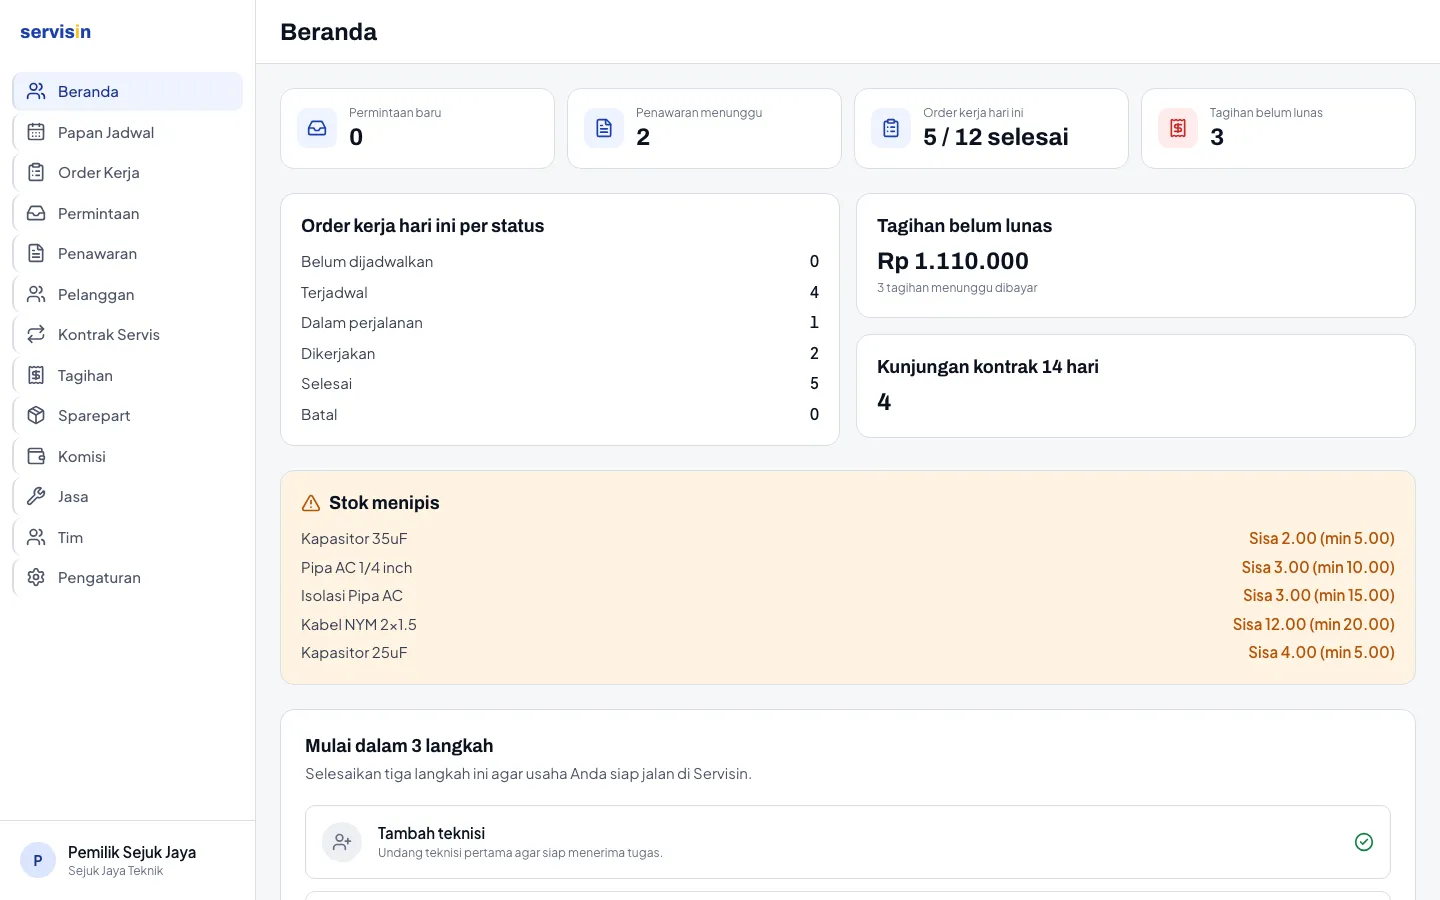The height and width of the screenshot is (900, 1440).
Task: Open Pemilik Sejuk Jaya account profile
Action: point(127,860)
